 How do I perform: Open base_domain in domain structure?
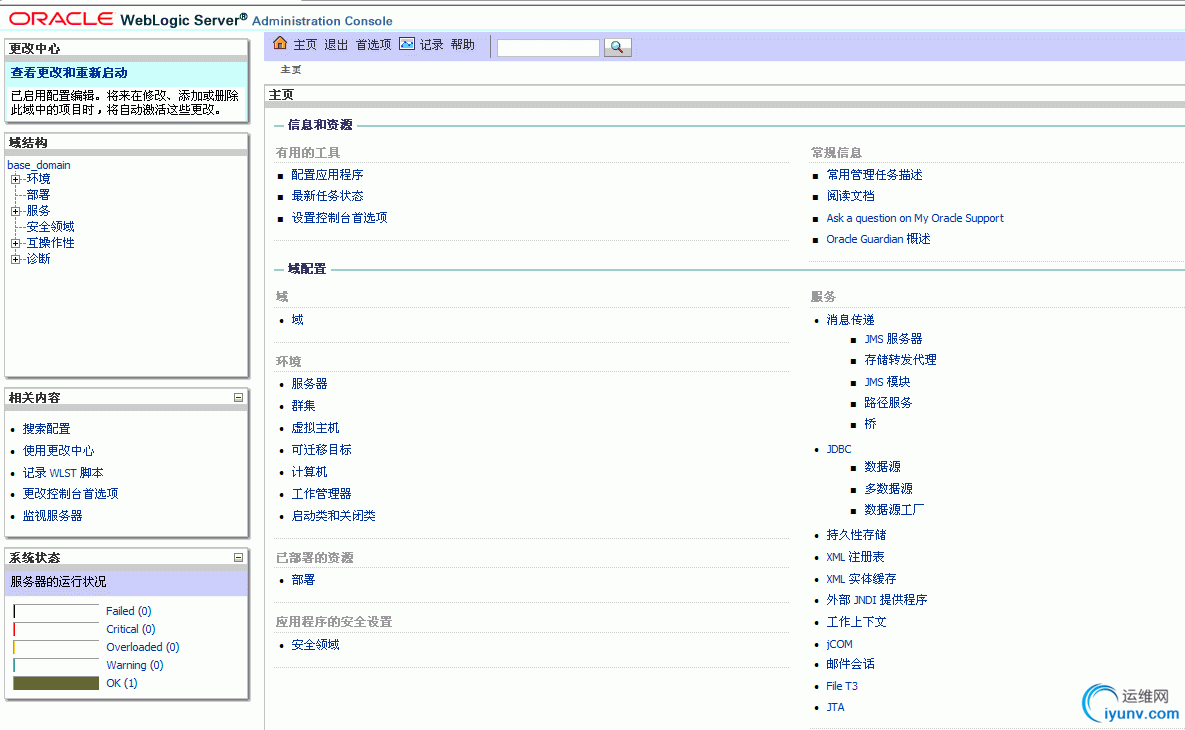pos(39,165)
